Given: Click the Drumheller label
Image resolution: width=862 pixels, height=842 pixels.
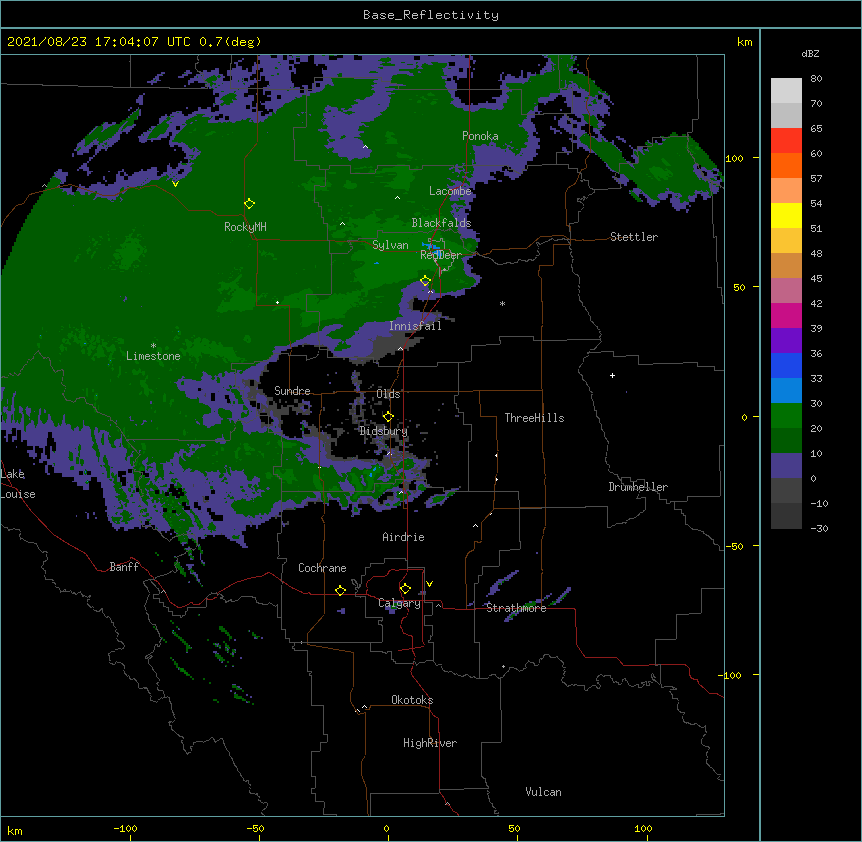Looking at the screenshot, I should click(638, 487).
